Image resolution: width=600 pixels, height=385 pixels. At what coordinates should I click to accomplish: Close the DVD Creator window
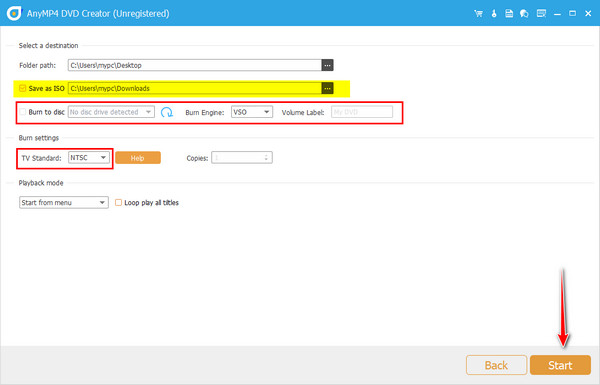click(588, 14)
